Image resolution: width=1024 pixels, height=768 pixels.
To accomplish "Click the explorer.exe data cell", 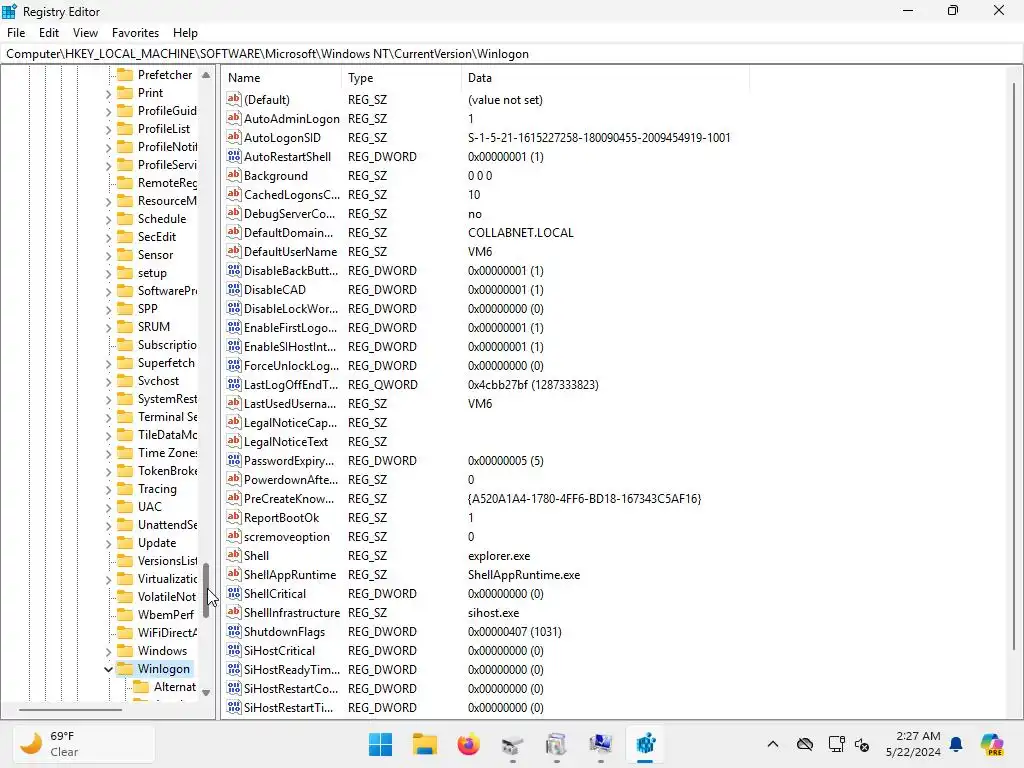I will (x=499, y=556).
